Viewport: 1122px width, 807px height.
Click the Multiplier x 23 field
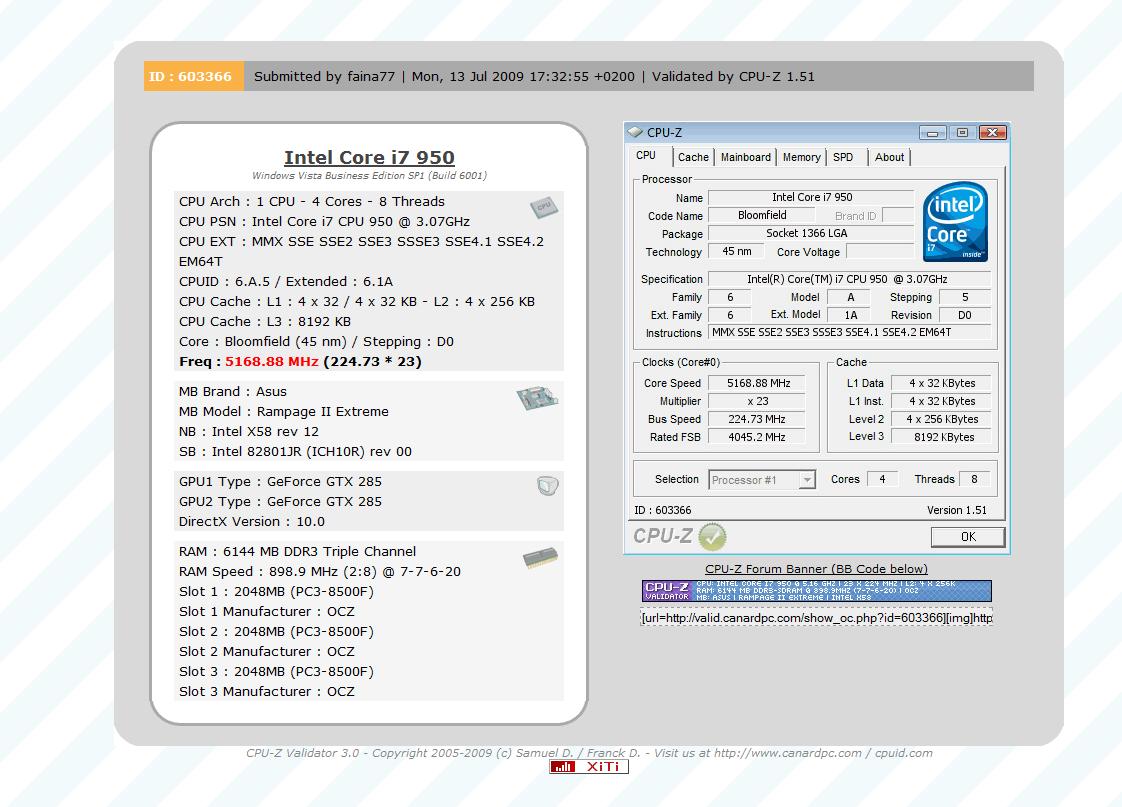click(x=758, y=401)
